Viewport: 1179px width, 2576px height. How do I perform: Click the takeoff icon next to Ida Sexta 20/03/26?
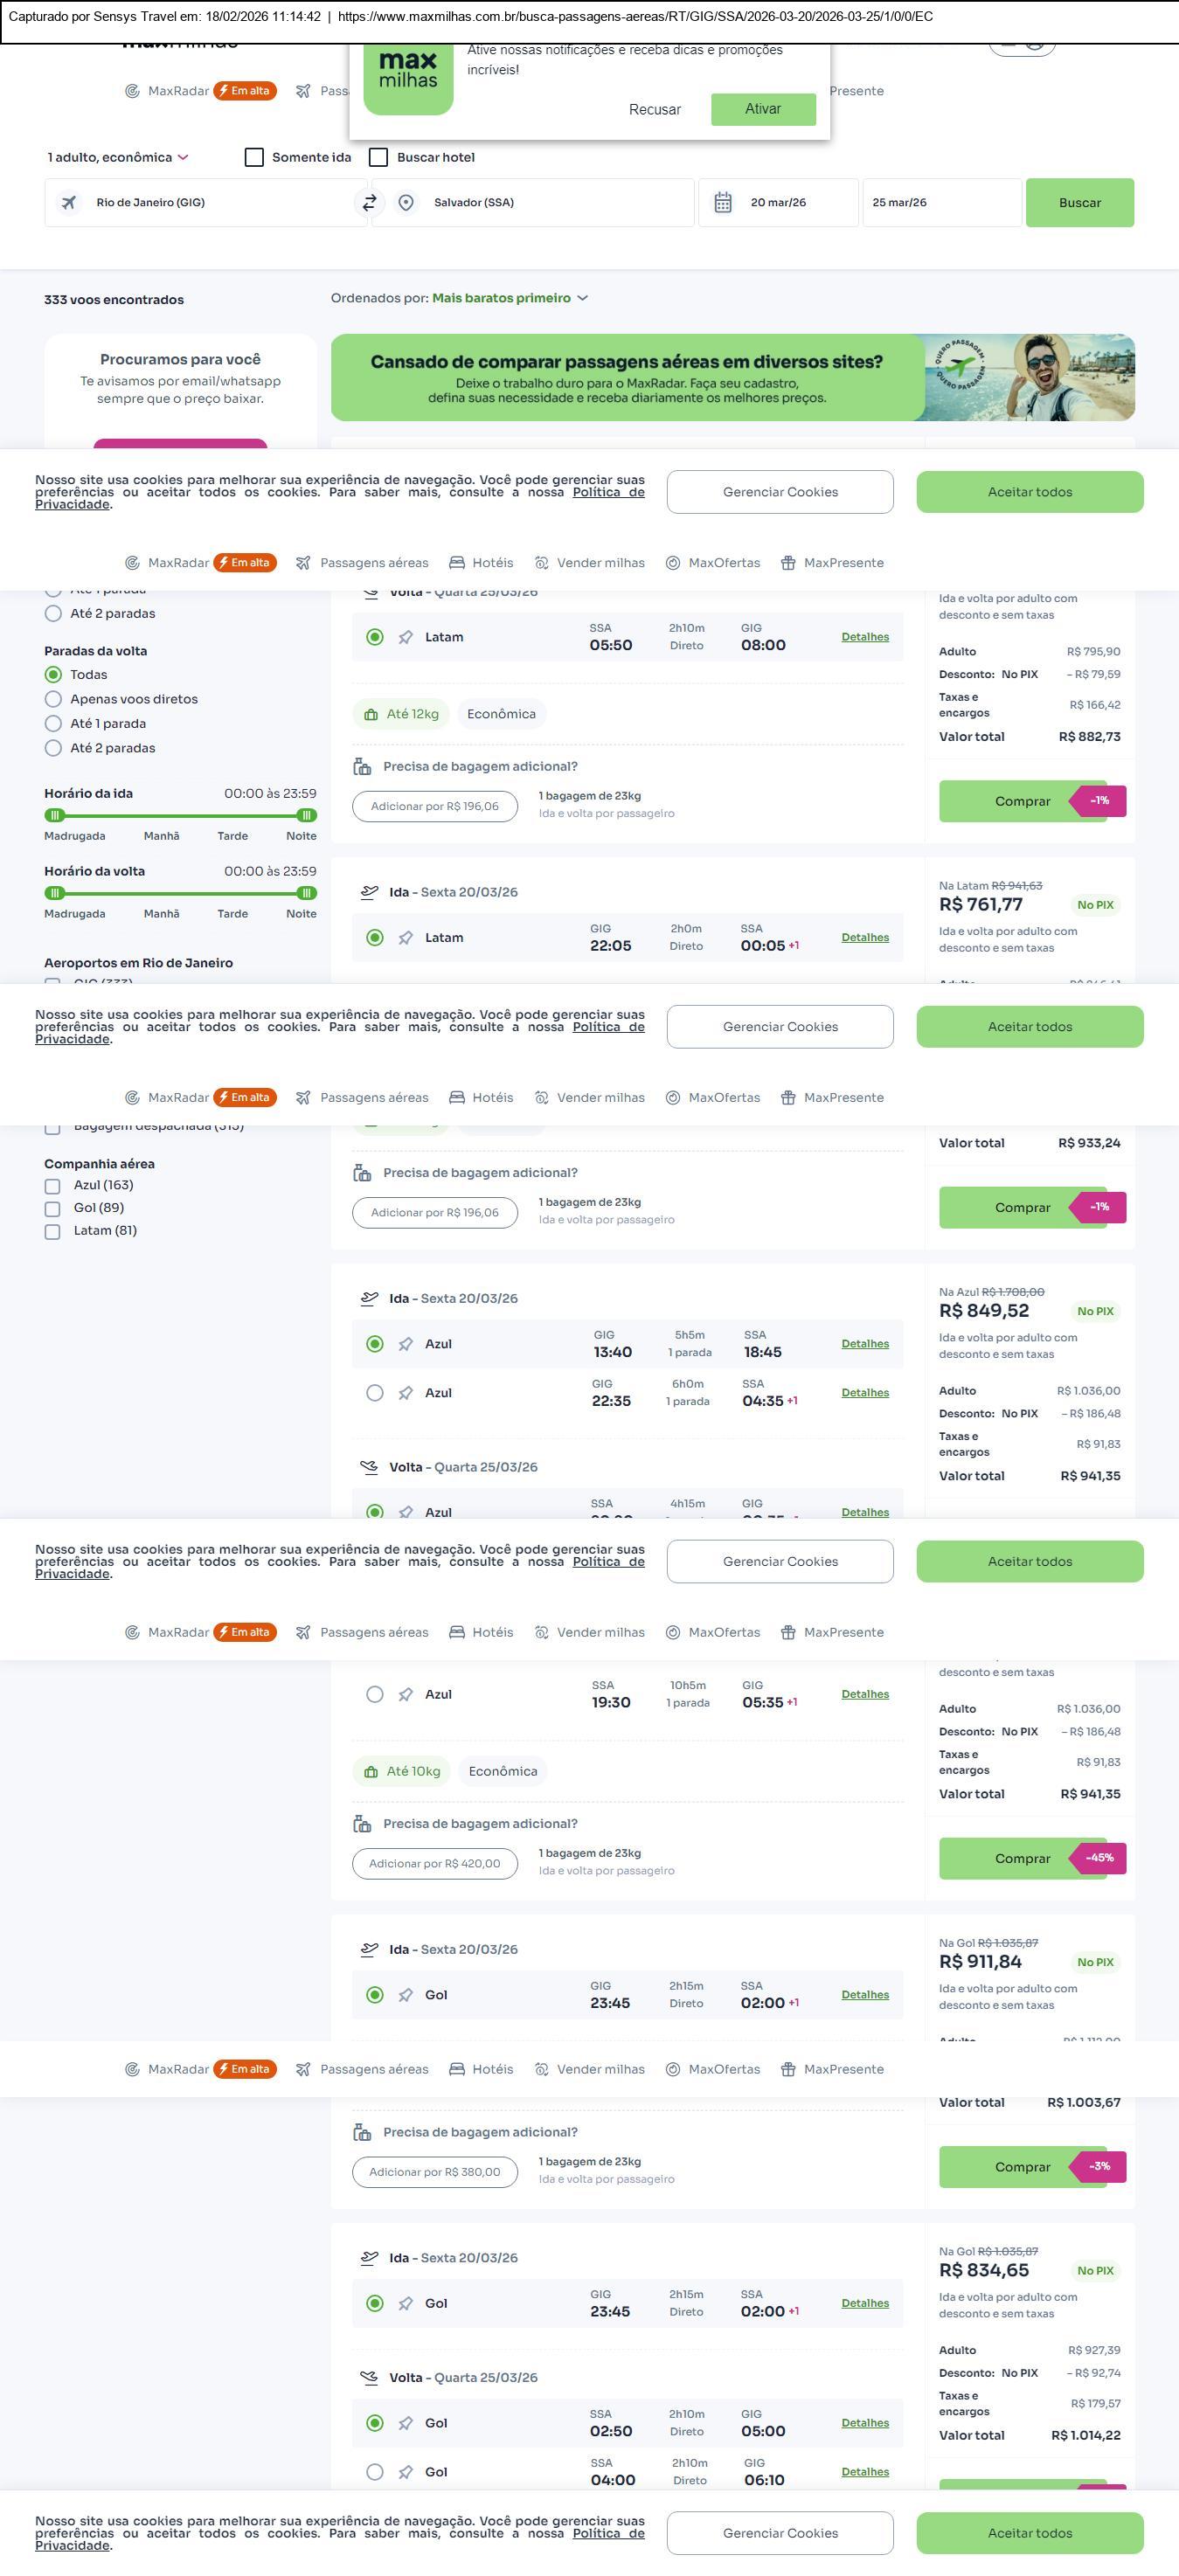[x=369, y=892]
